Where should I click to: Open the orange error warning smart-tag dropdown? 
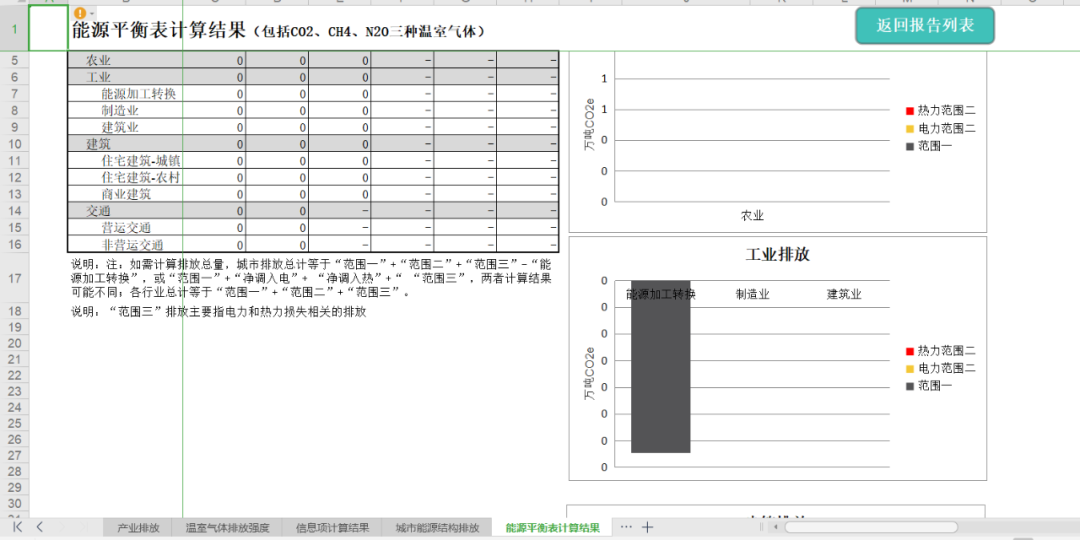[x=84, y=13]
